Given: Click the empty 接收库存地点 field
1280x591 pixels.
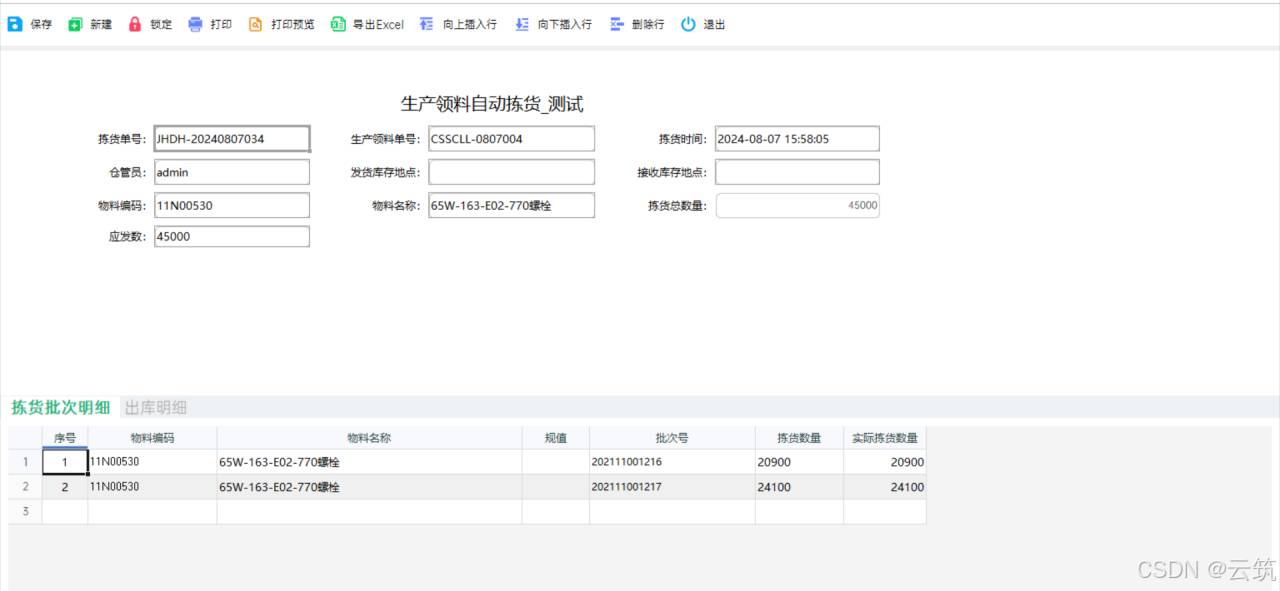Looking at the screenshot, I should coord(797,172).
